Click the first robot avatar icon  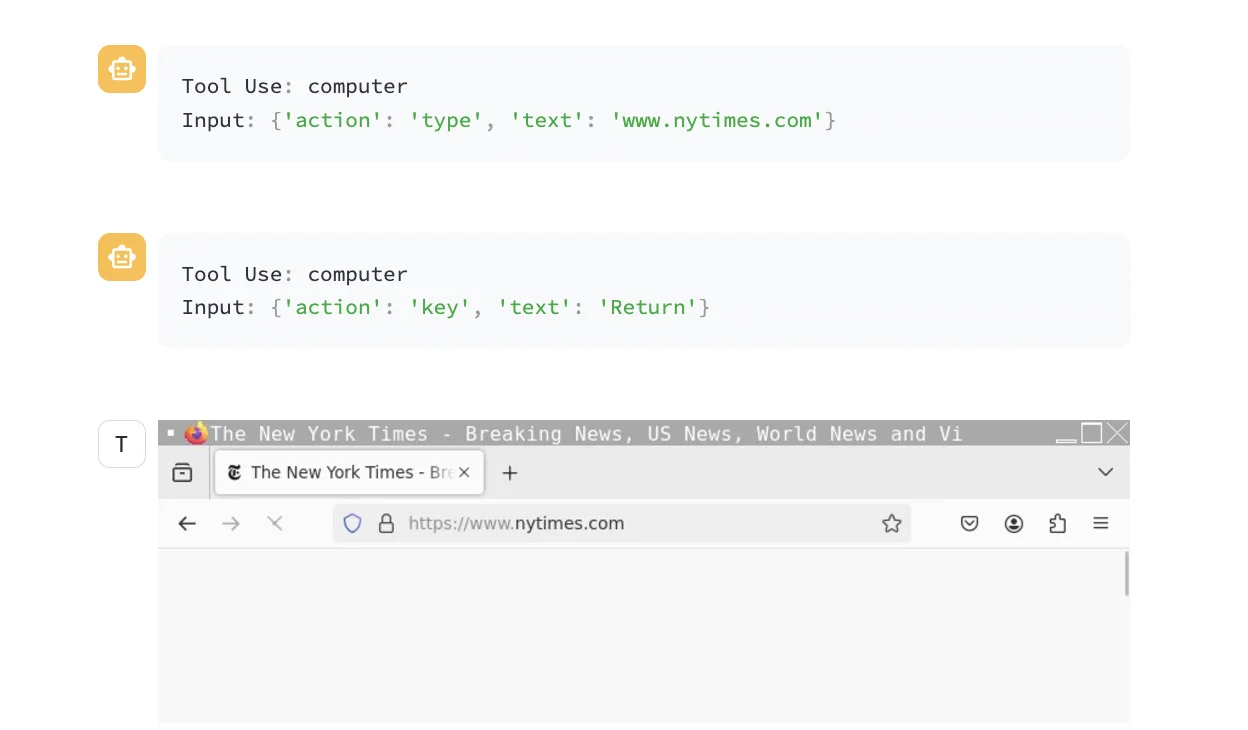pos(122,69)
